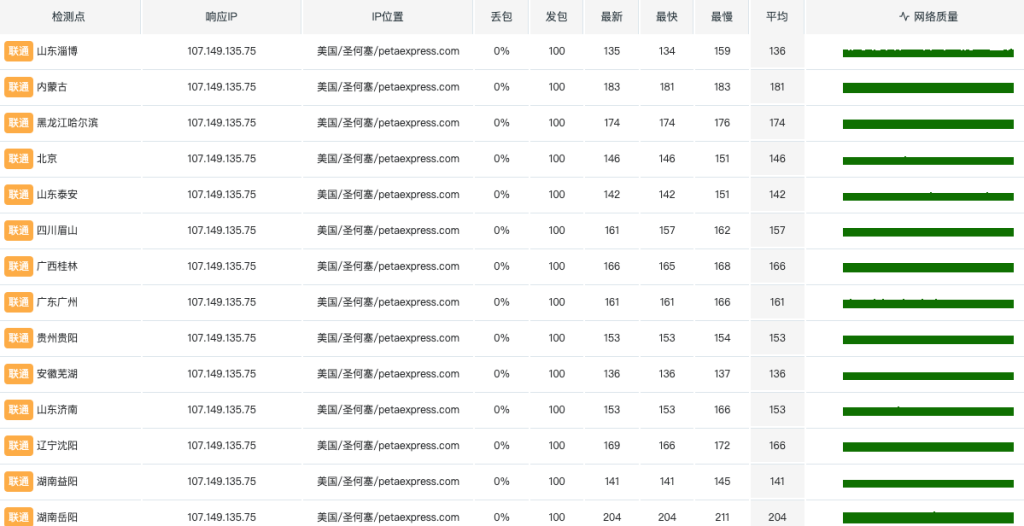Screen dimensions: 1024x526
Task: Click the IP location text for 山东泰安
Action: click(388, 195)
